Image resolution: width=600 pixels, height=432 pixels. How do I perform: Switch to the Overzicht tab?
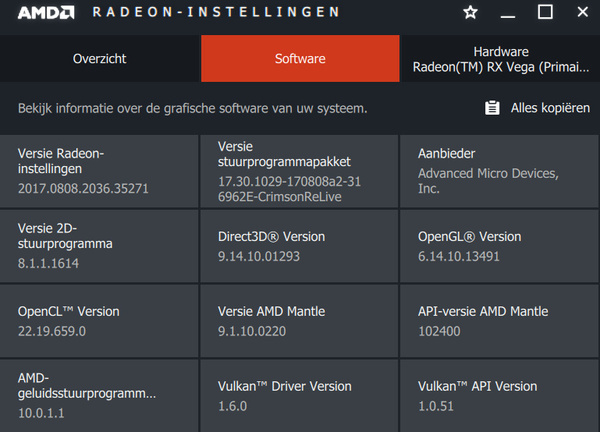[99, 59]
